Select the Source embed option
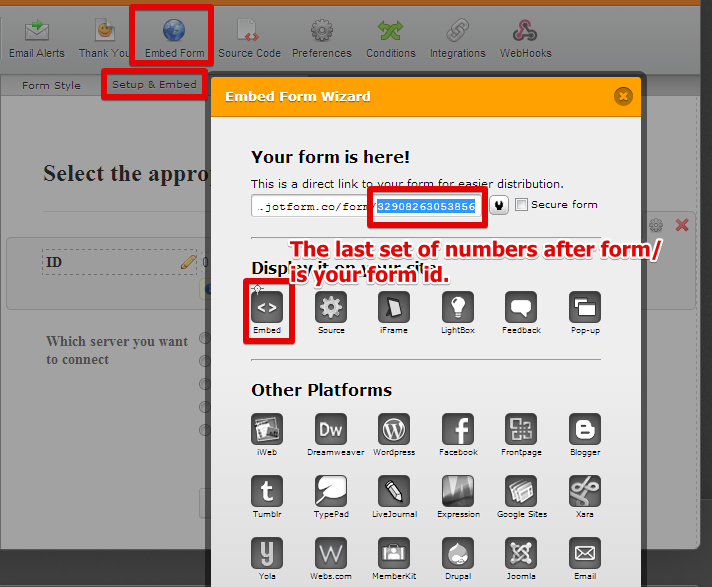The width and height of the screenshot is (712, 587). (x=331, y=308)
